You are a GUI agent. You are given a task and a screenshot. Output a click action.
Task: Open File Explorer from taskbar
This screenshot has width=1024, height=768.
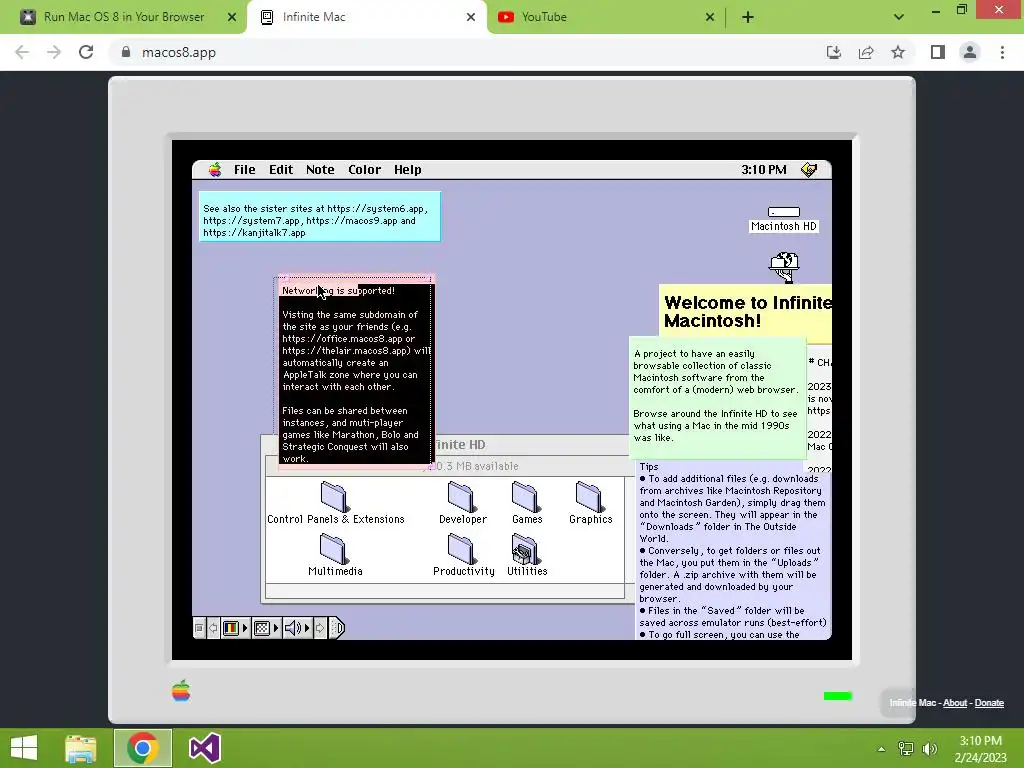coord(81,748)
